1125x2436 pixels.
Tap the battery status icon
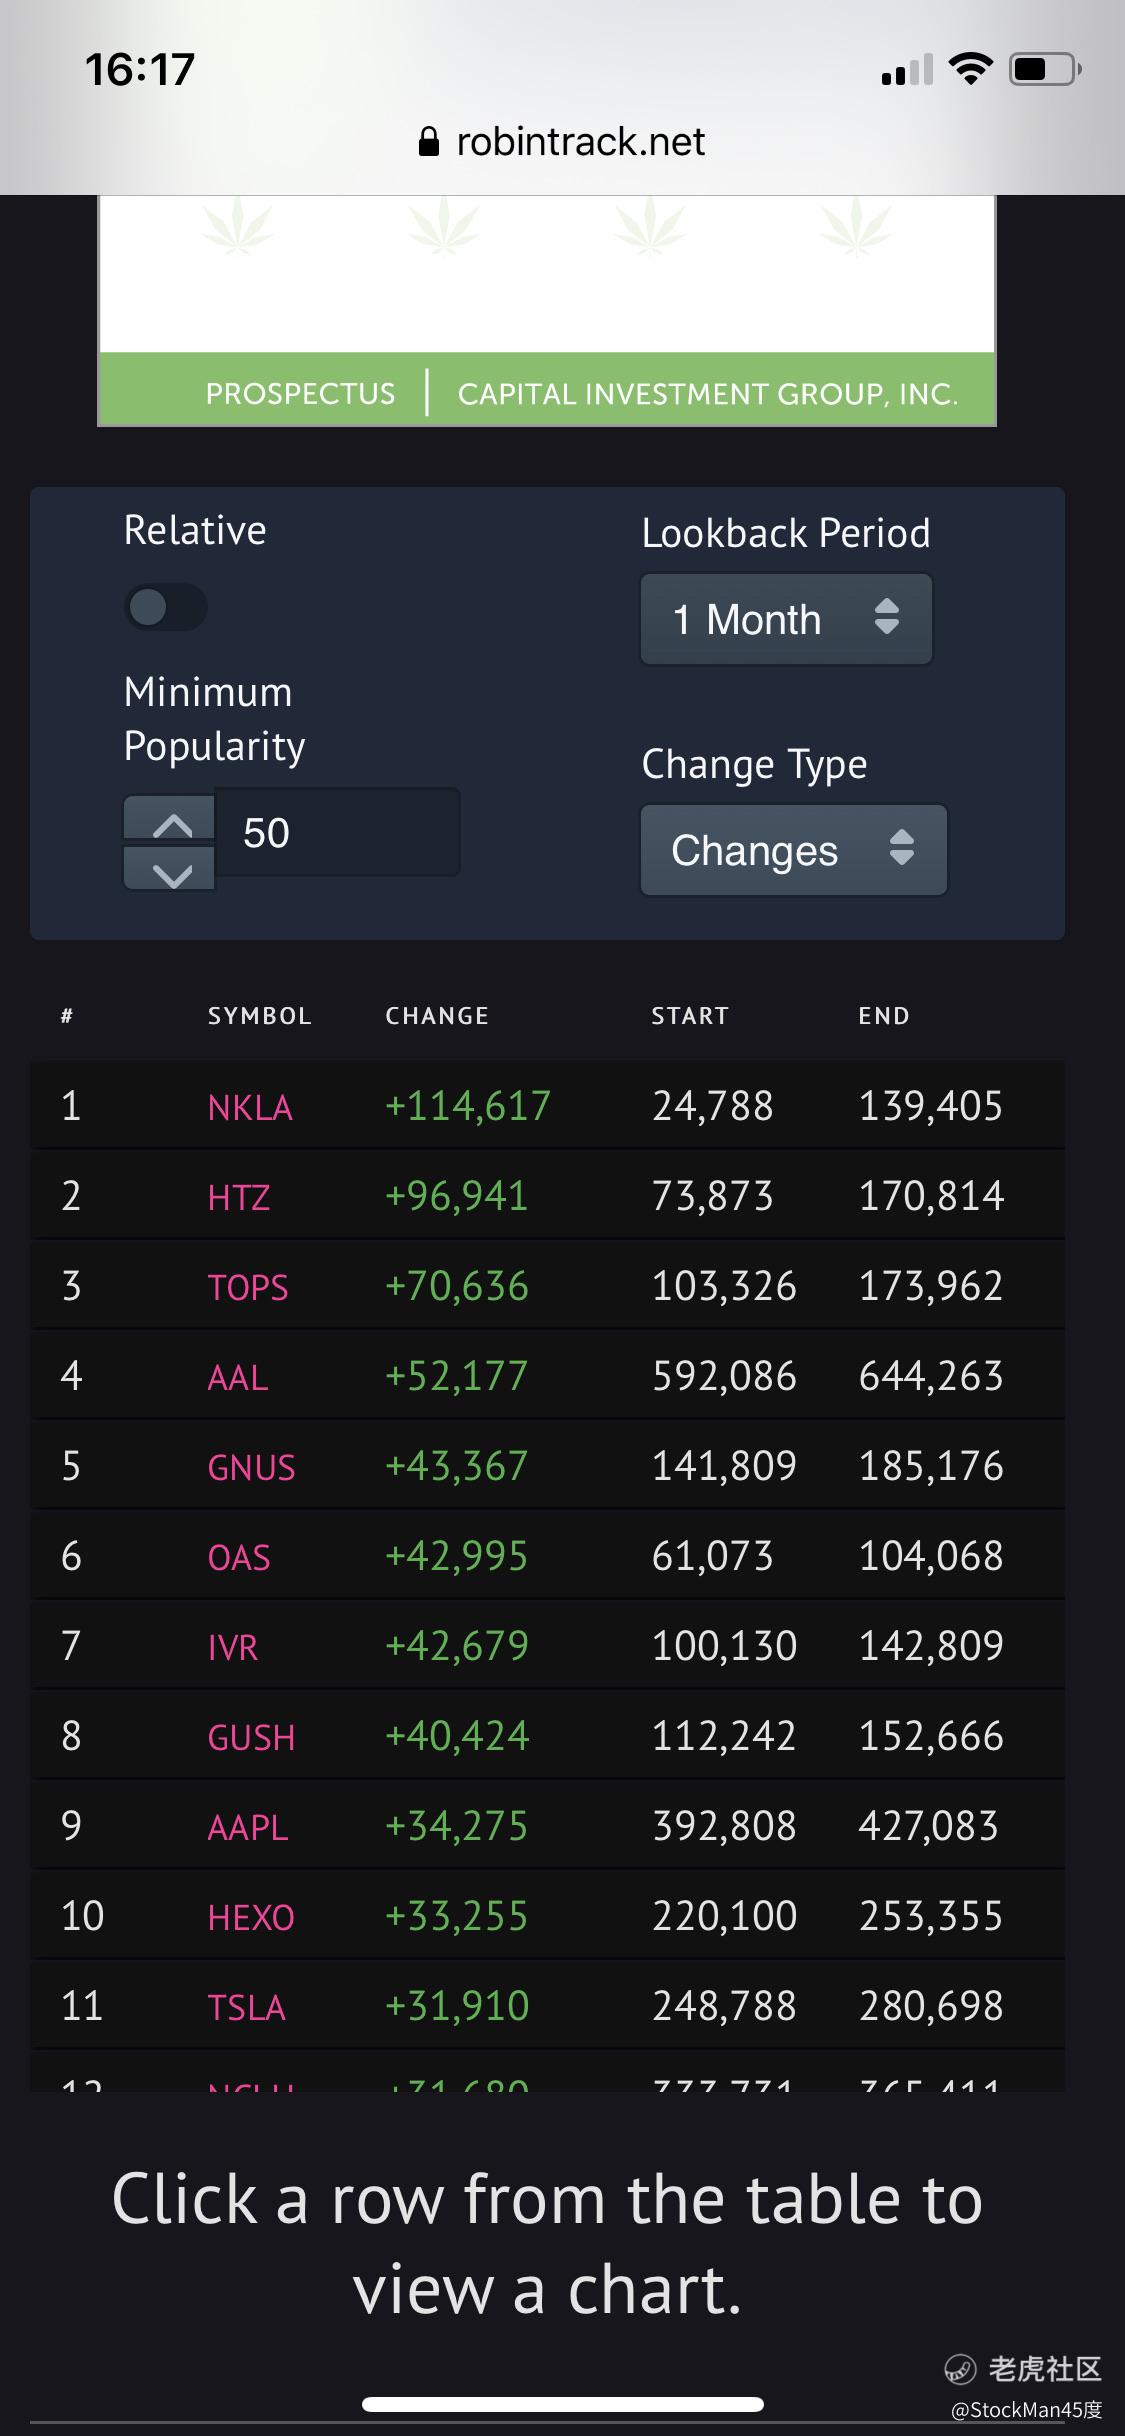coord(1045,69)
